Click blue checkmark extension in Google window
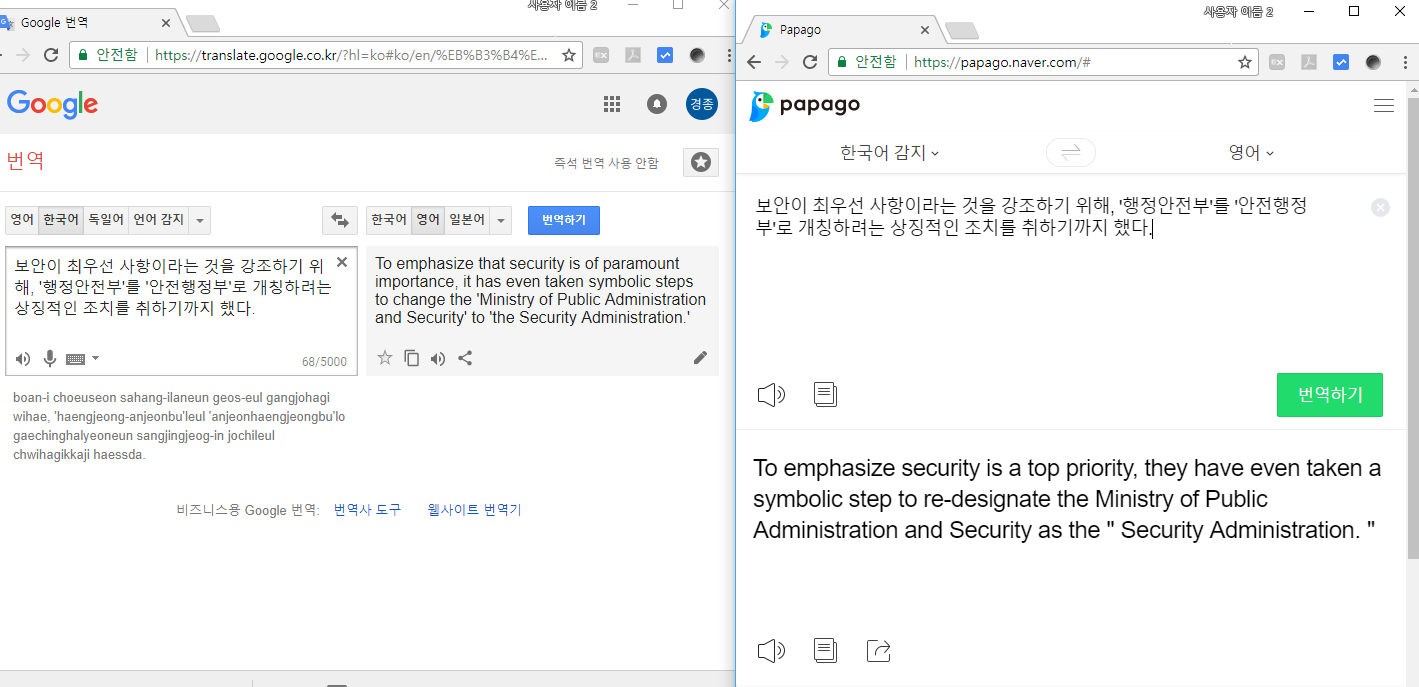Screen dimensions: 1419x687 [x=665, y=56]
